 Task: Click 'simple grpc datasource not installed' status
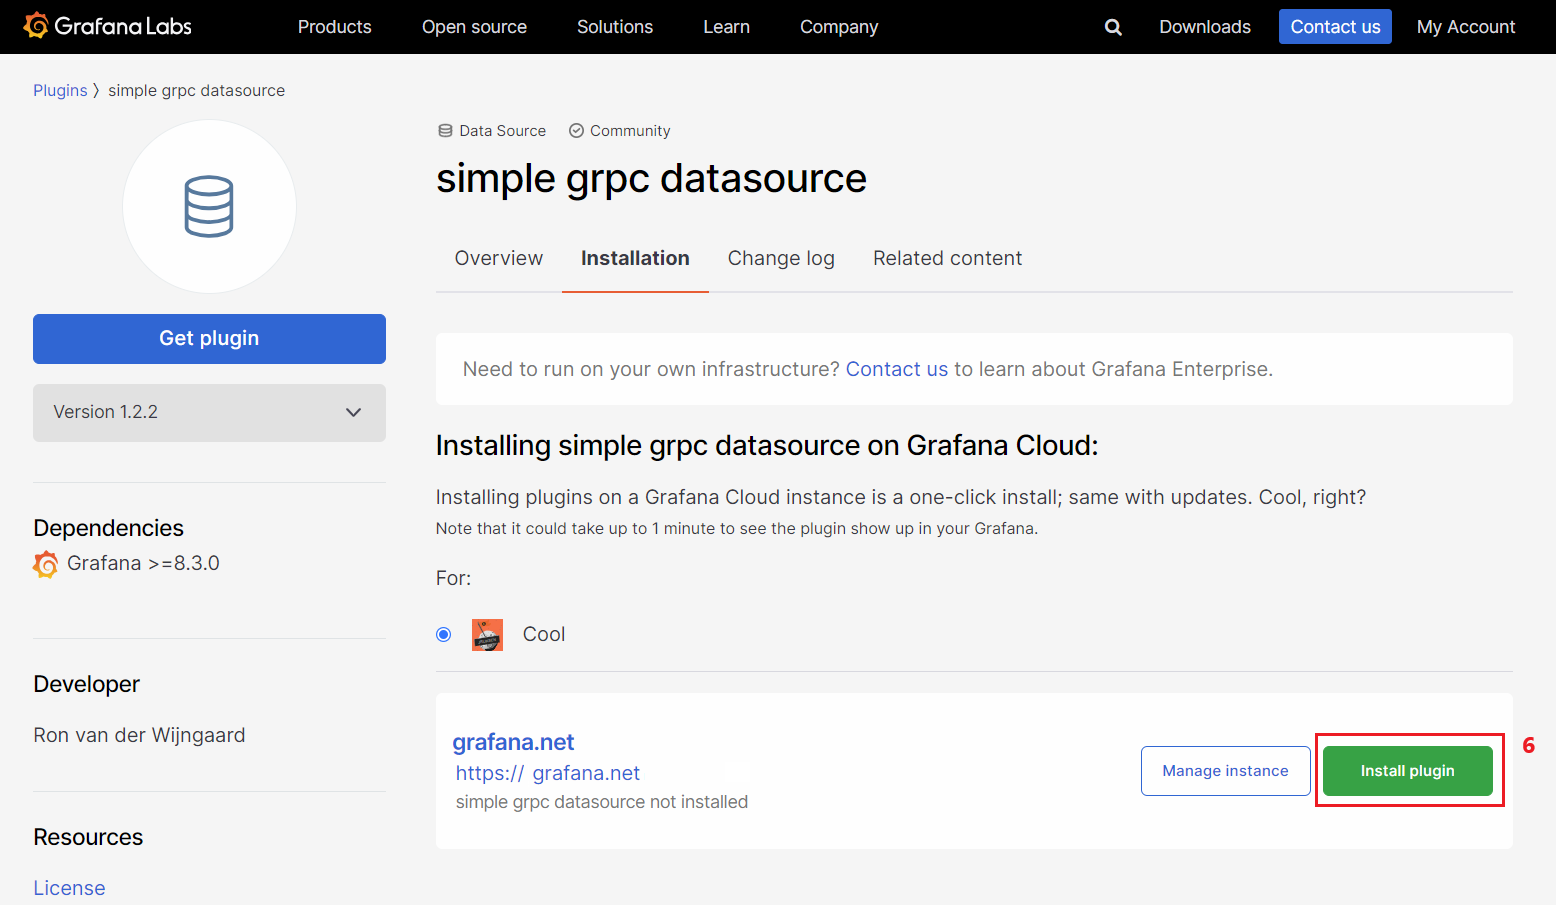pyautogui.click(x=602, y=802)
